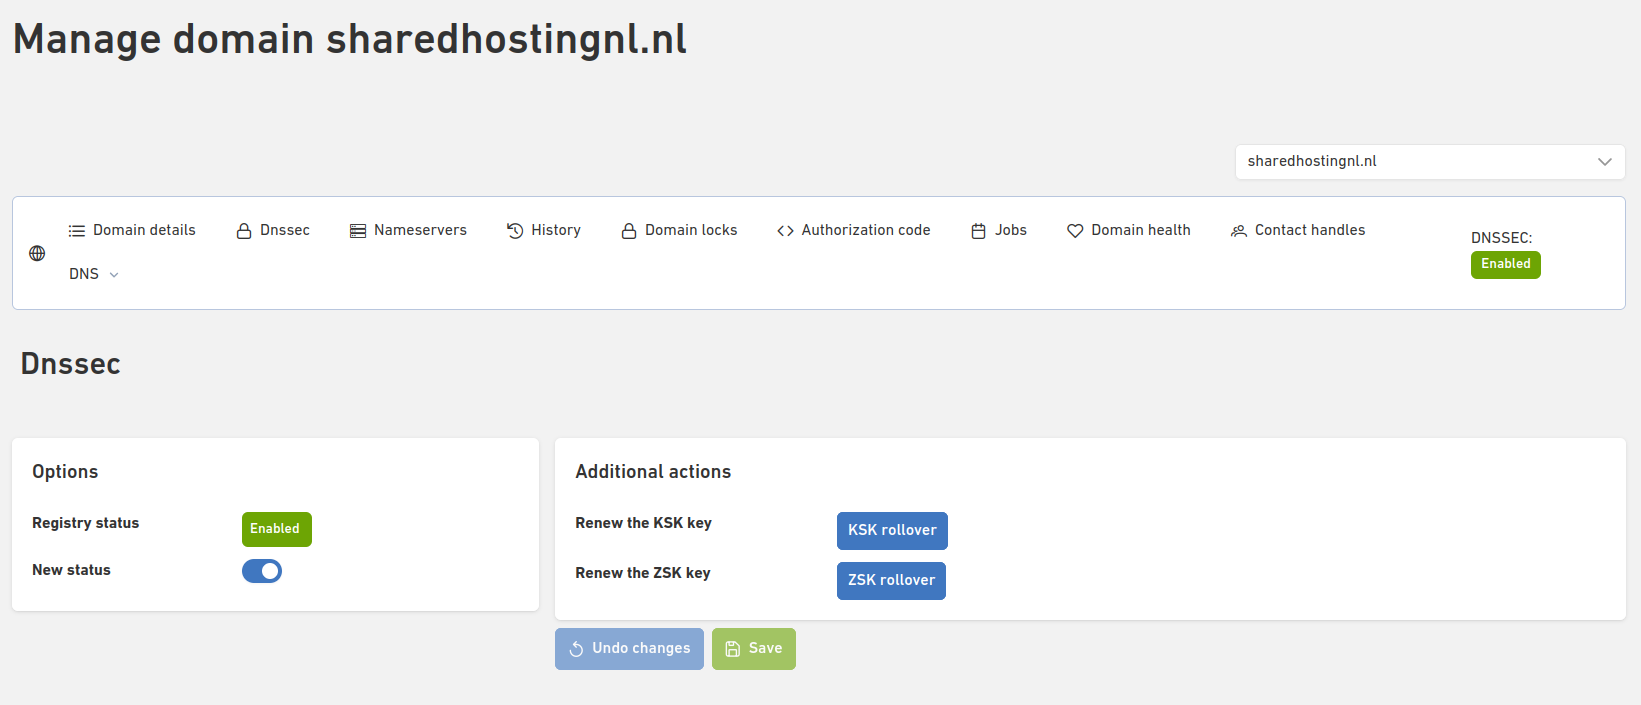Open the Nameservers tab

click(408, 230)
